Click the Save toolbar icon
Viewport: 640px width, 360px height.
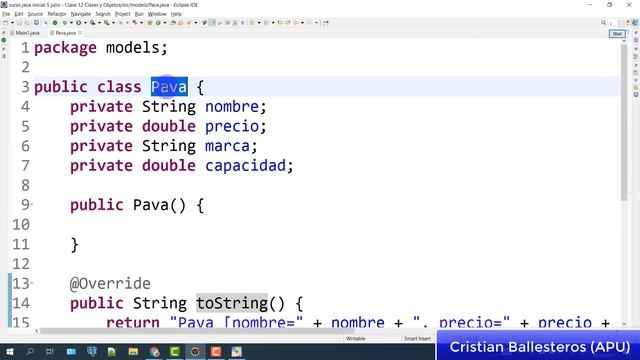point(19,23)
